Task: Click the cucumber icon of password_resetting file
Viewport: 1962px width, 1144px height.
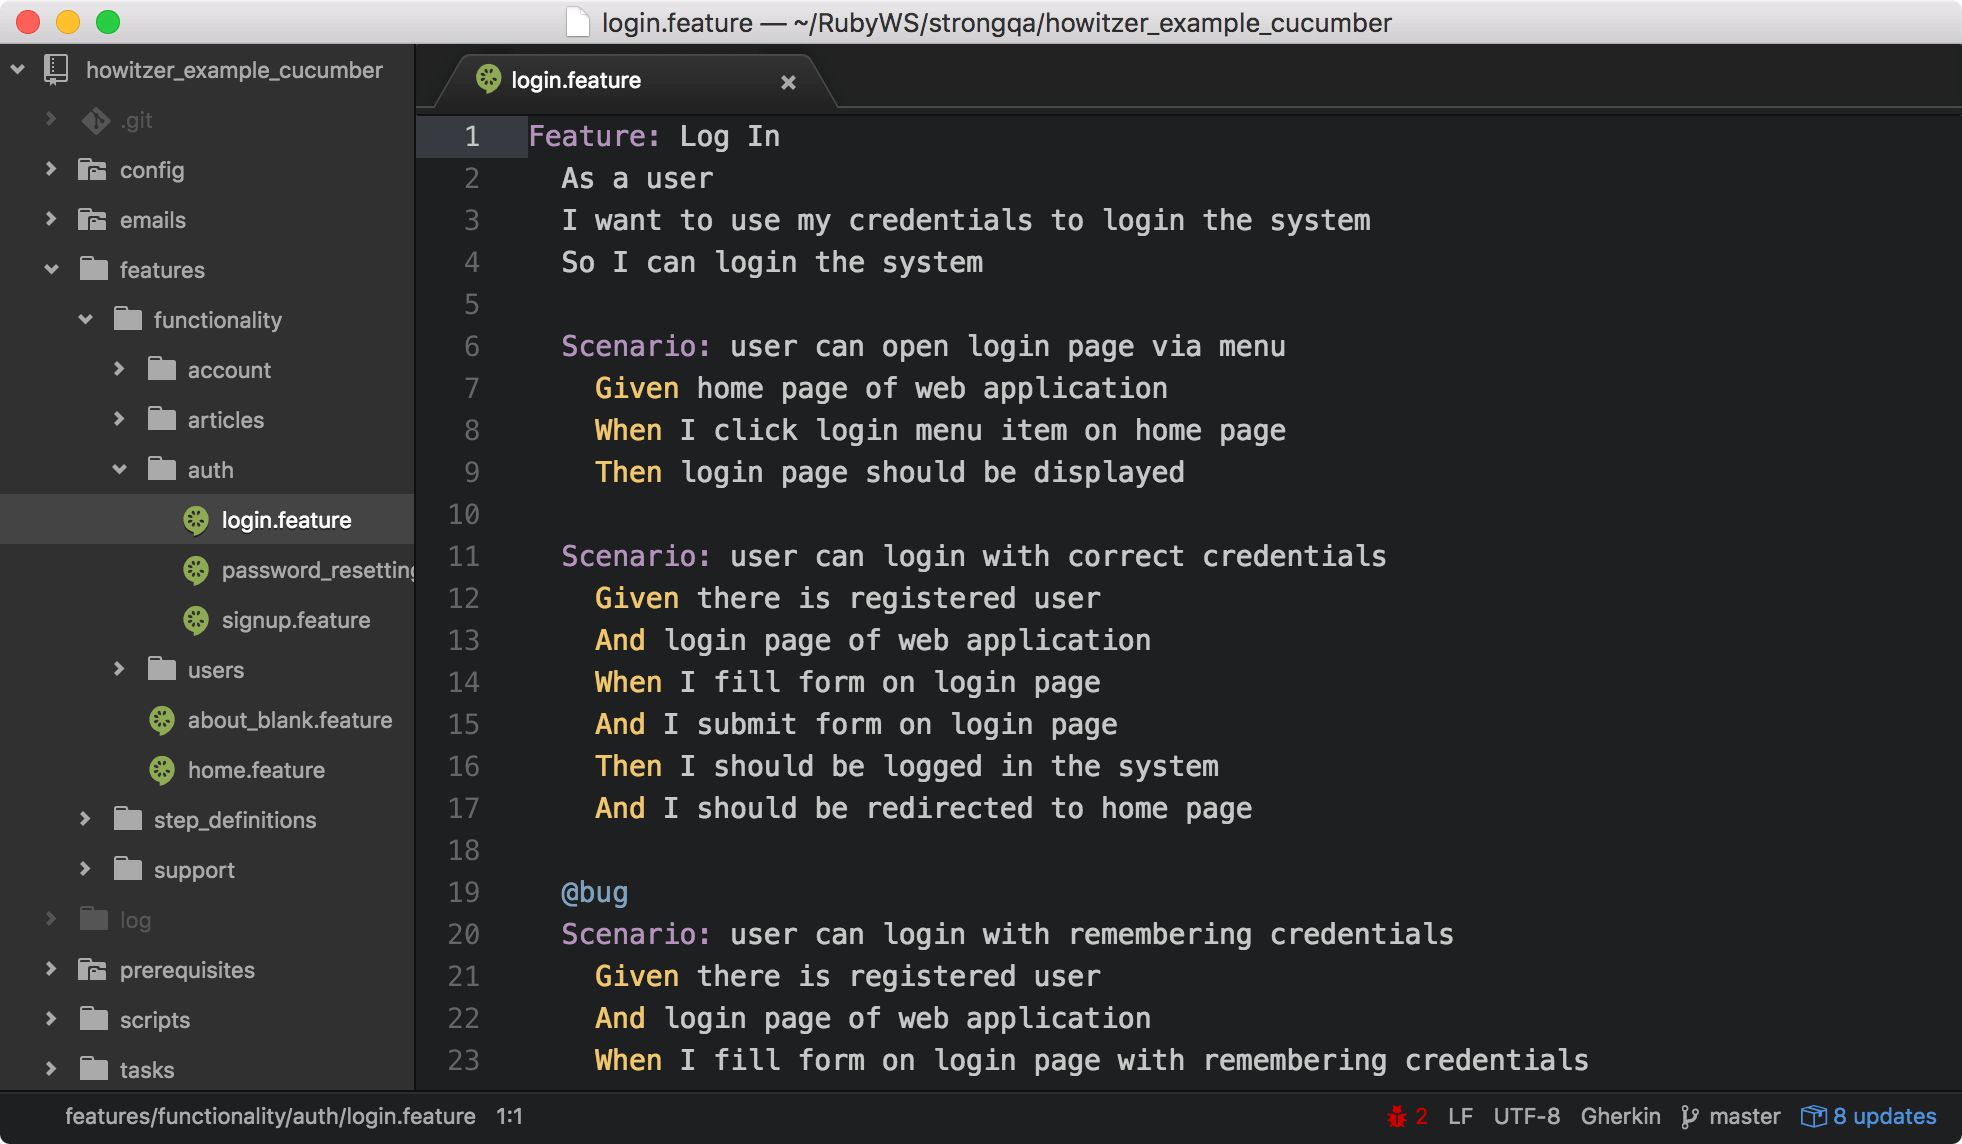Action: pos(196,570)
